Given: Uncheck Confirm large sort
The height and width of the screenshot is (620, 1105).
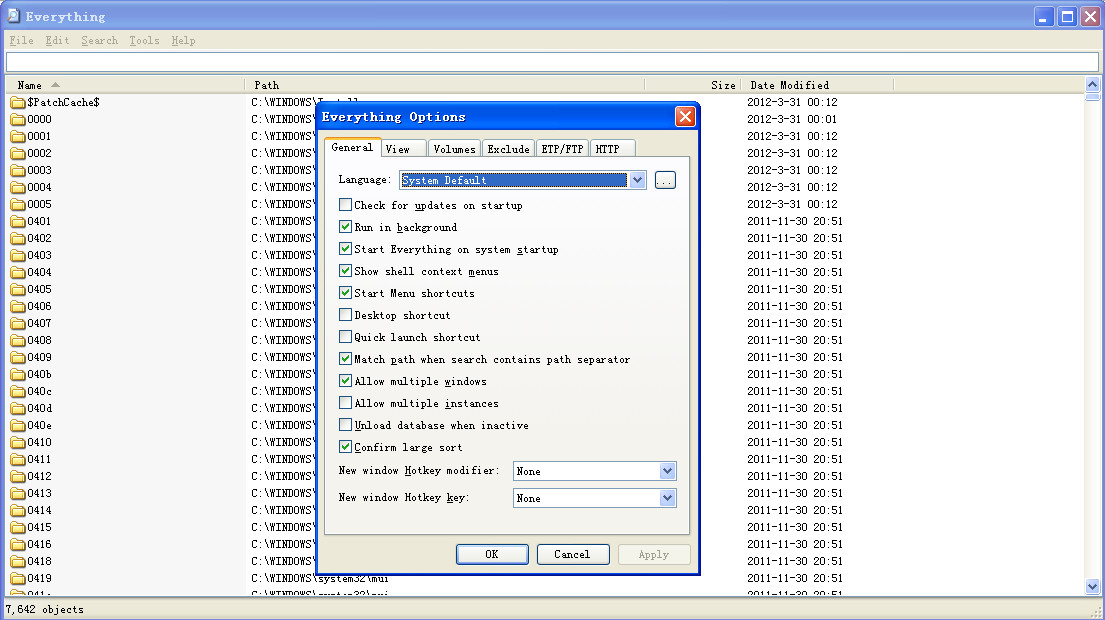Looking at the screenshot, I should 345,447.
